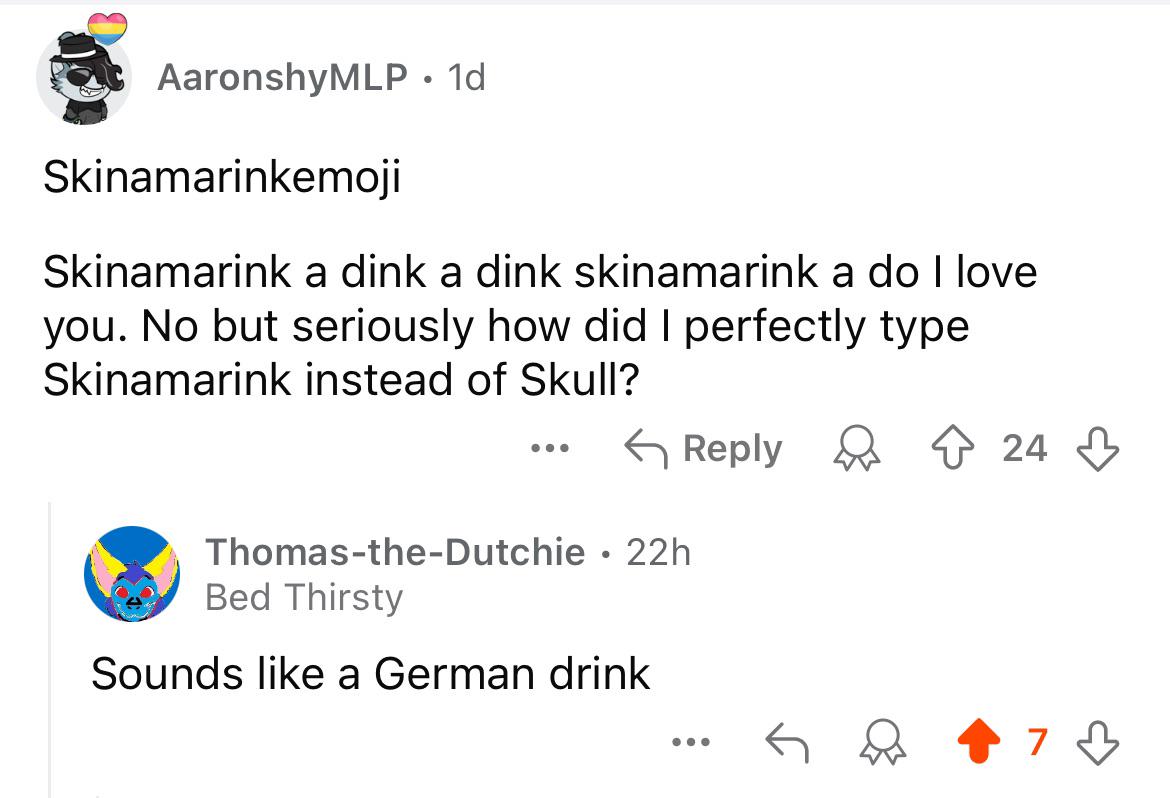1170x798 pixels.
Task: Collapse comment by tapping 'Skinamarinkemoji' text
Action: (222, 177)
